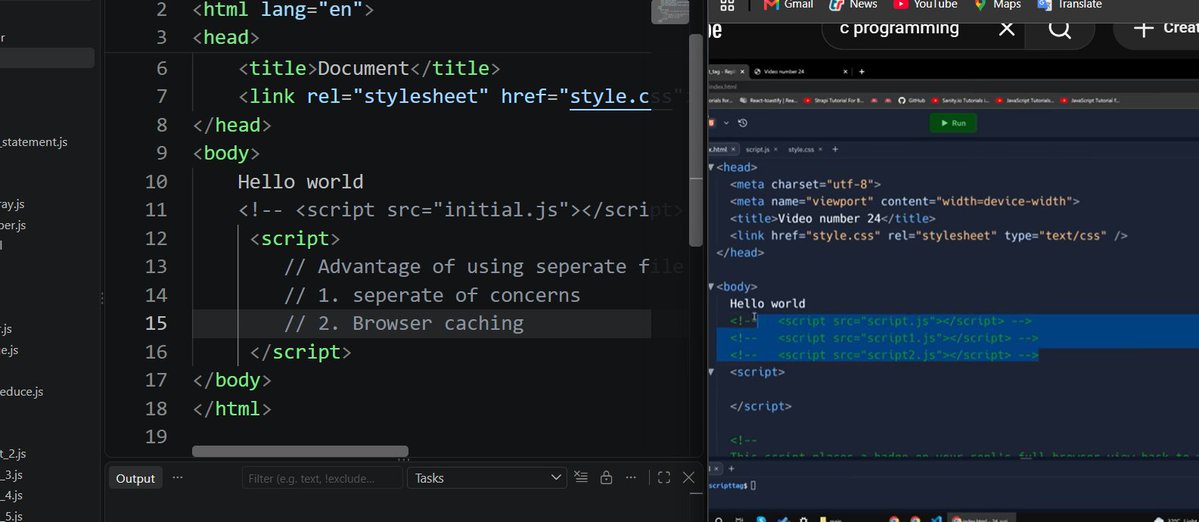Open the Maps bookmark
Screen dimensions: 1199x522
(x=997, y=5)
